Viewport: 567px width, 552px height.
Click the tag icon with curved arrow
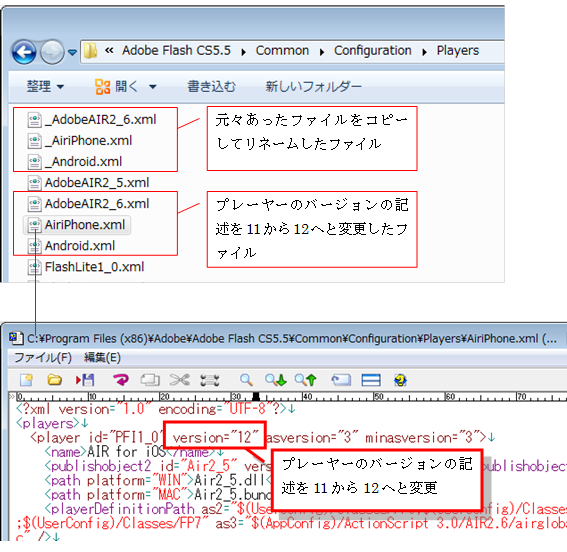[x=341, y=380]
